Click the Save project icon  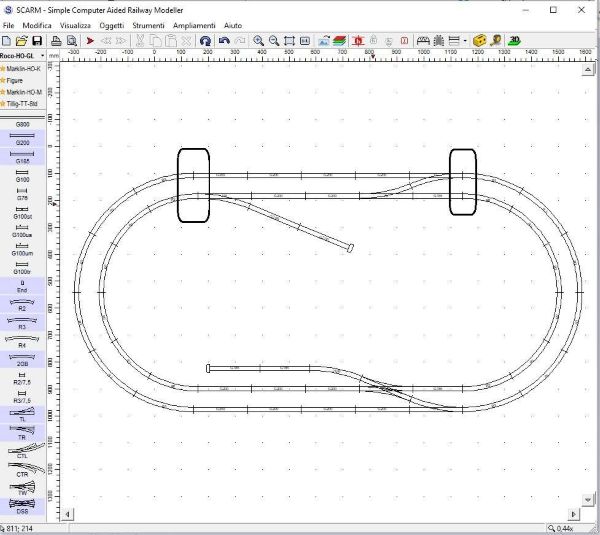click(x=37, y=41)
